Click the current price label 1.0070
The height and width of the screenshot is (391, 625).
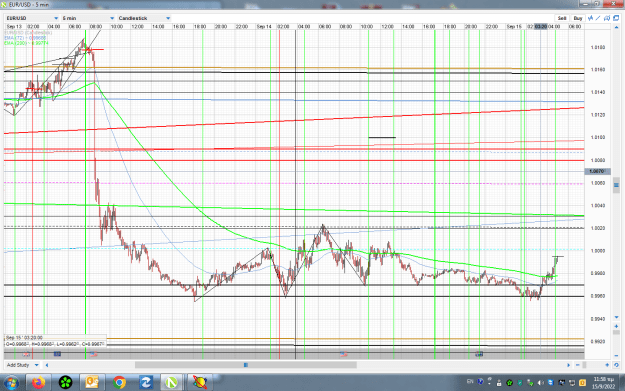[x=597, y=171]
